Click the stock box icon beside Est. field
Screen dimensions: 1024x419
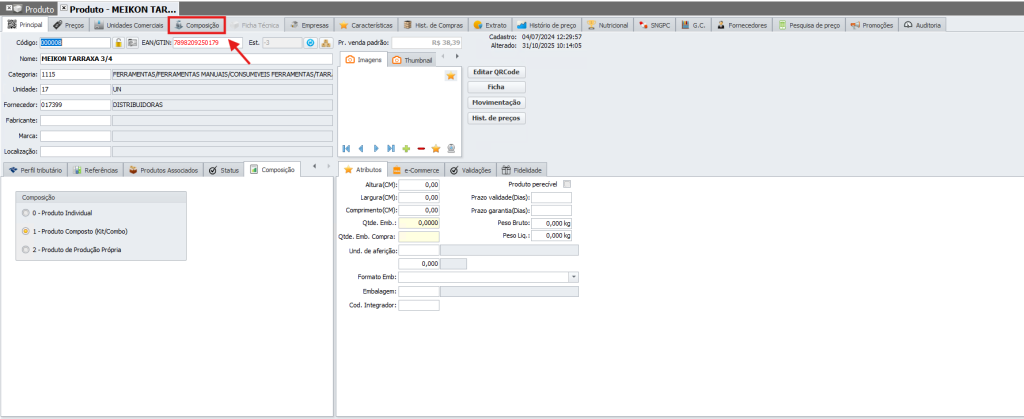click(325, 43)
